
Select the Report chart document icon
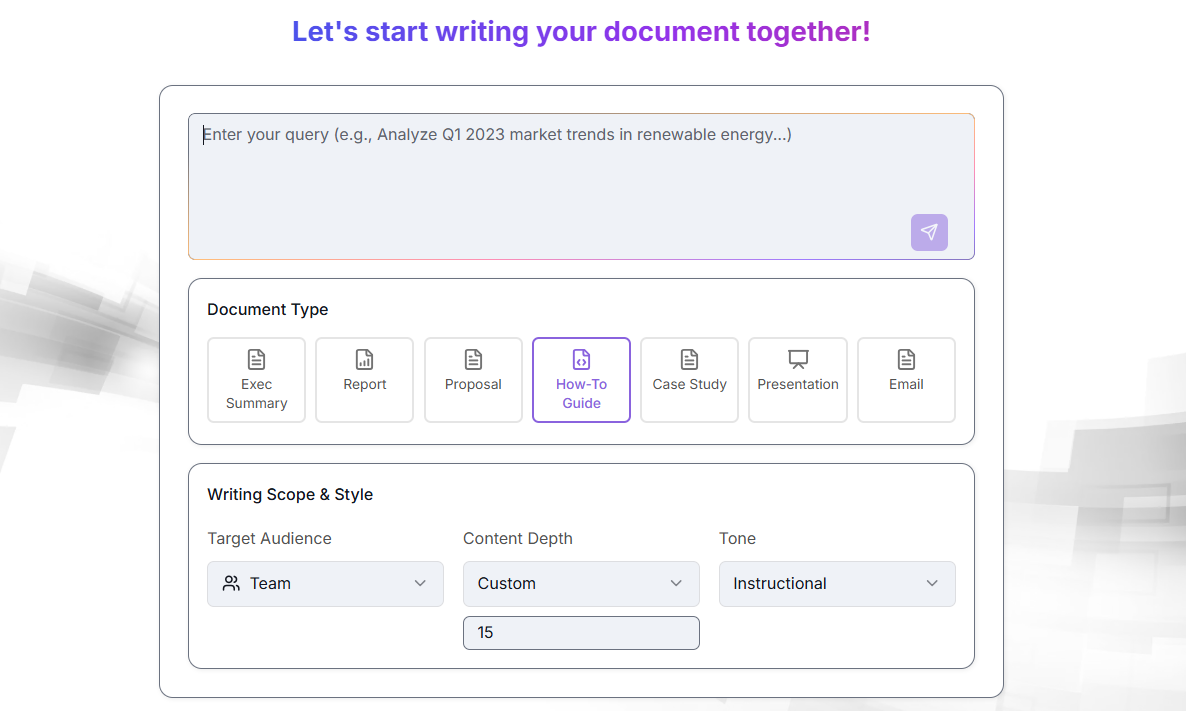pyautogui.click(x=365, y=359)
